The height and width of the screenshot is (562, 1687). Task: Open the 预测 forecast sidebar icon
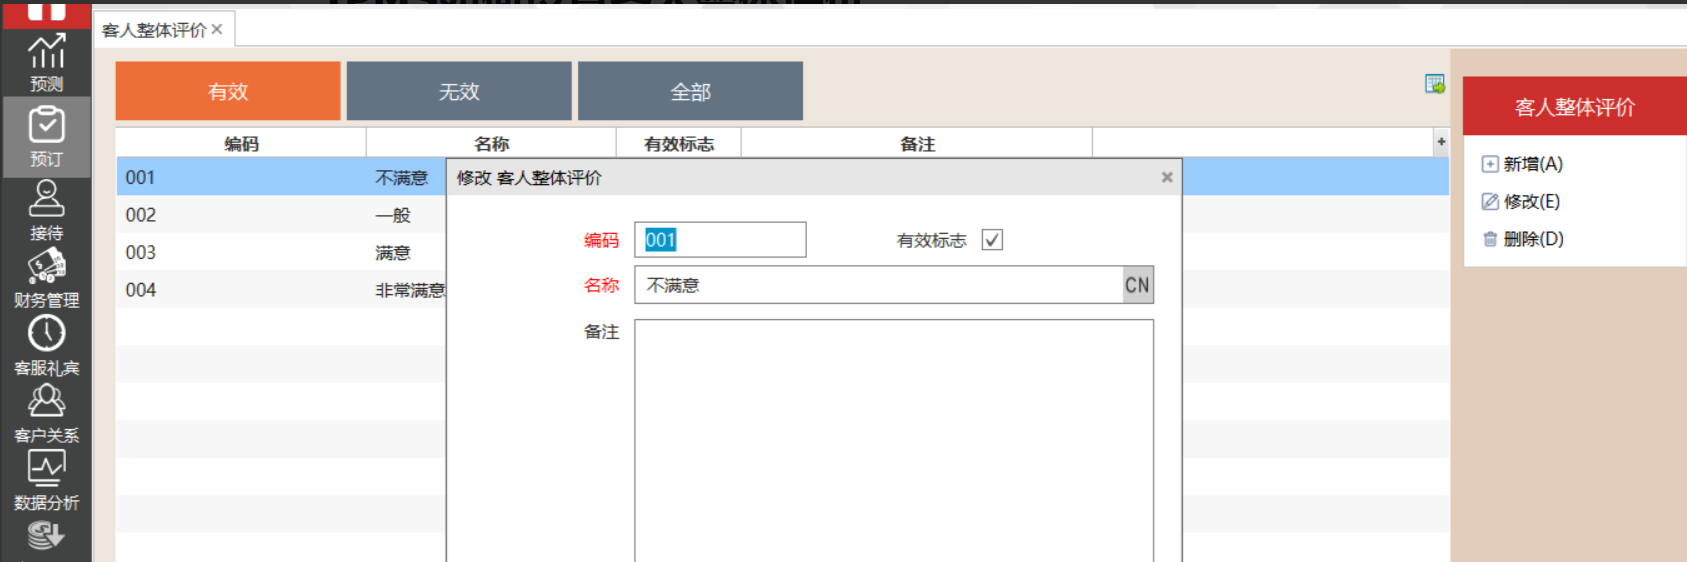46,62
